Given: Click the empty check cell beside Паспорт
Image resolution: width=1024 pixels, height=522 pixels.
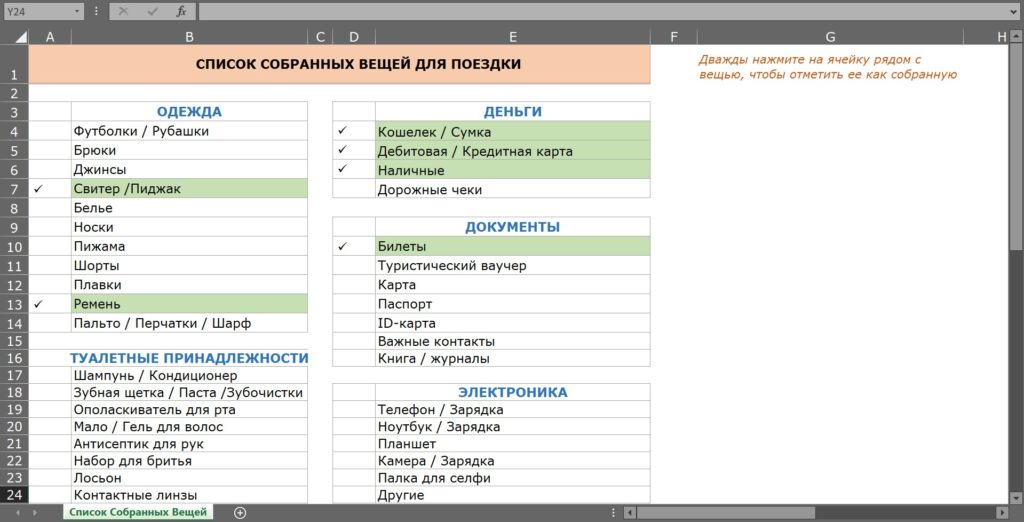Looking at the screenshot, I should (x=353, y=304).
